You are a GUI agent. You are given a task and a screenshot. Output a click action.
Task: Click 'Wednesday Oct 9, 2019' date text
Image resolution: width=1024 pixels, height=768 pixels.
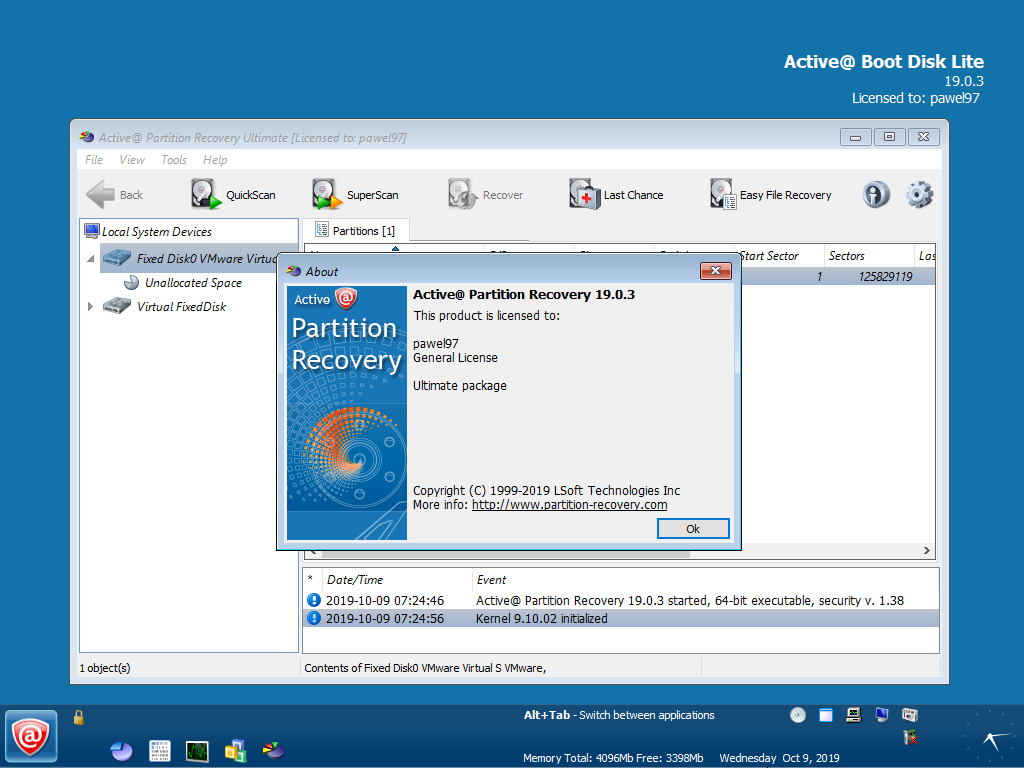tap(779, 758)
